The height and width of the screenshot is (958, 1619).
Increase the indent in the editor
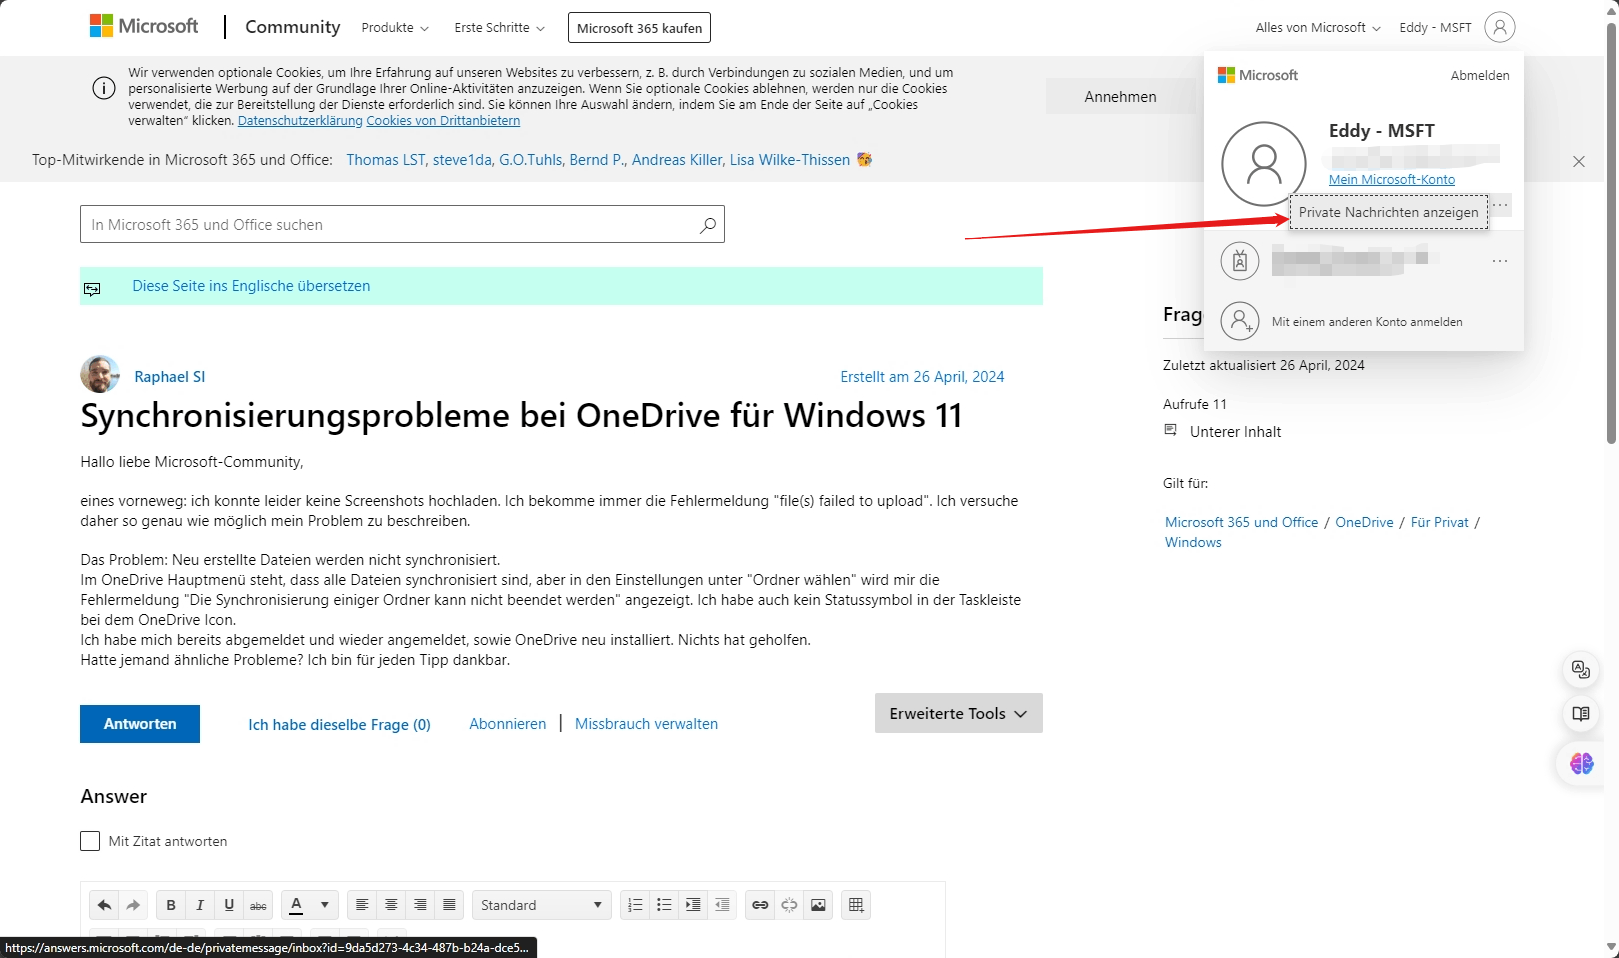pos(693,905)
